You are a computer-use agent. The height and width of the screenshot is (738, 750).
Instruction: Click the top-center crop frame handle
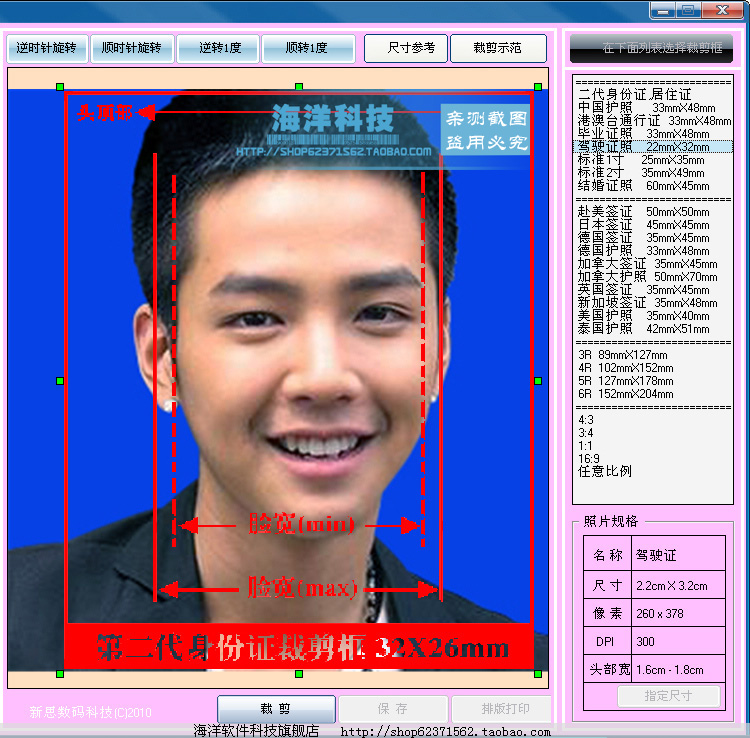(299, 87)
